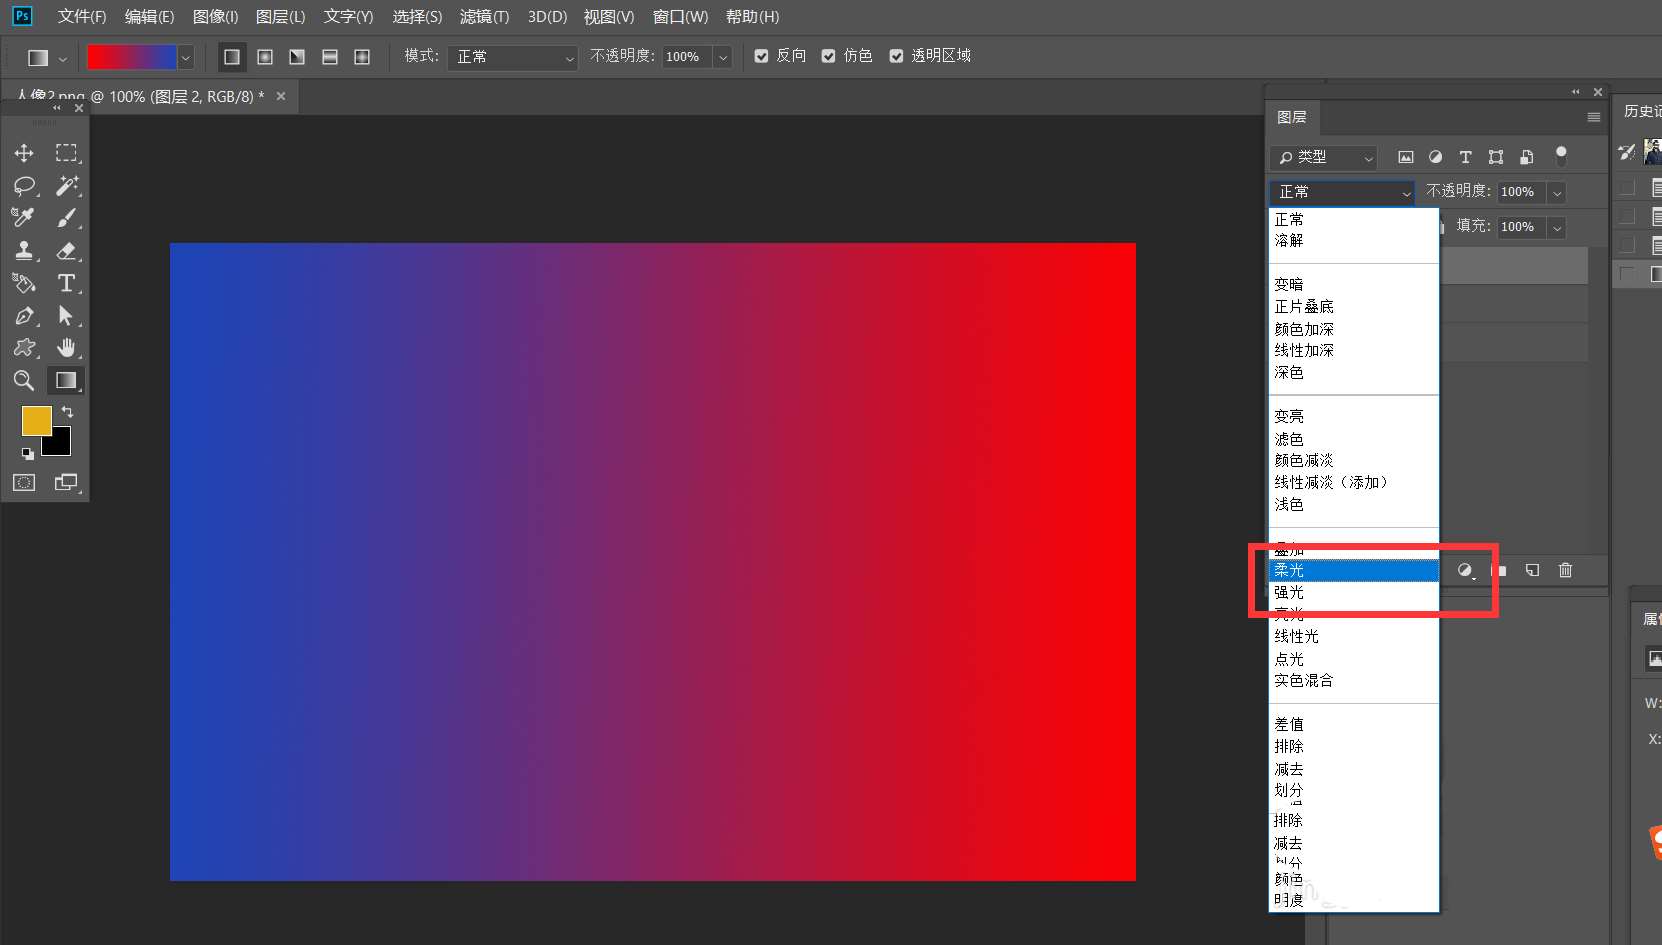Toggle the 反向 (Reverse) checkbox

click(762, 56)
